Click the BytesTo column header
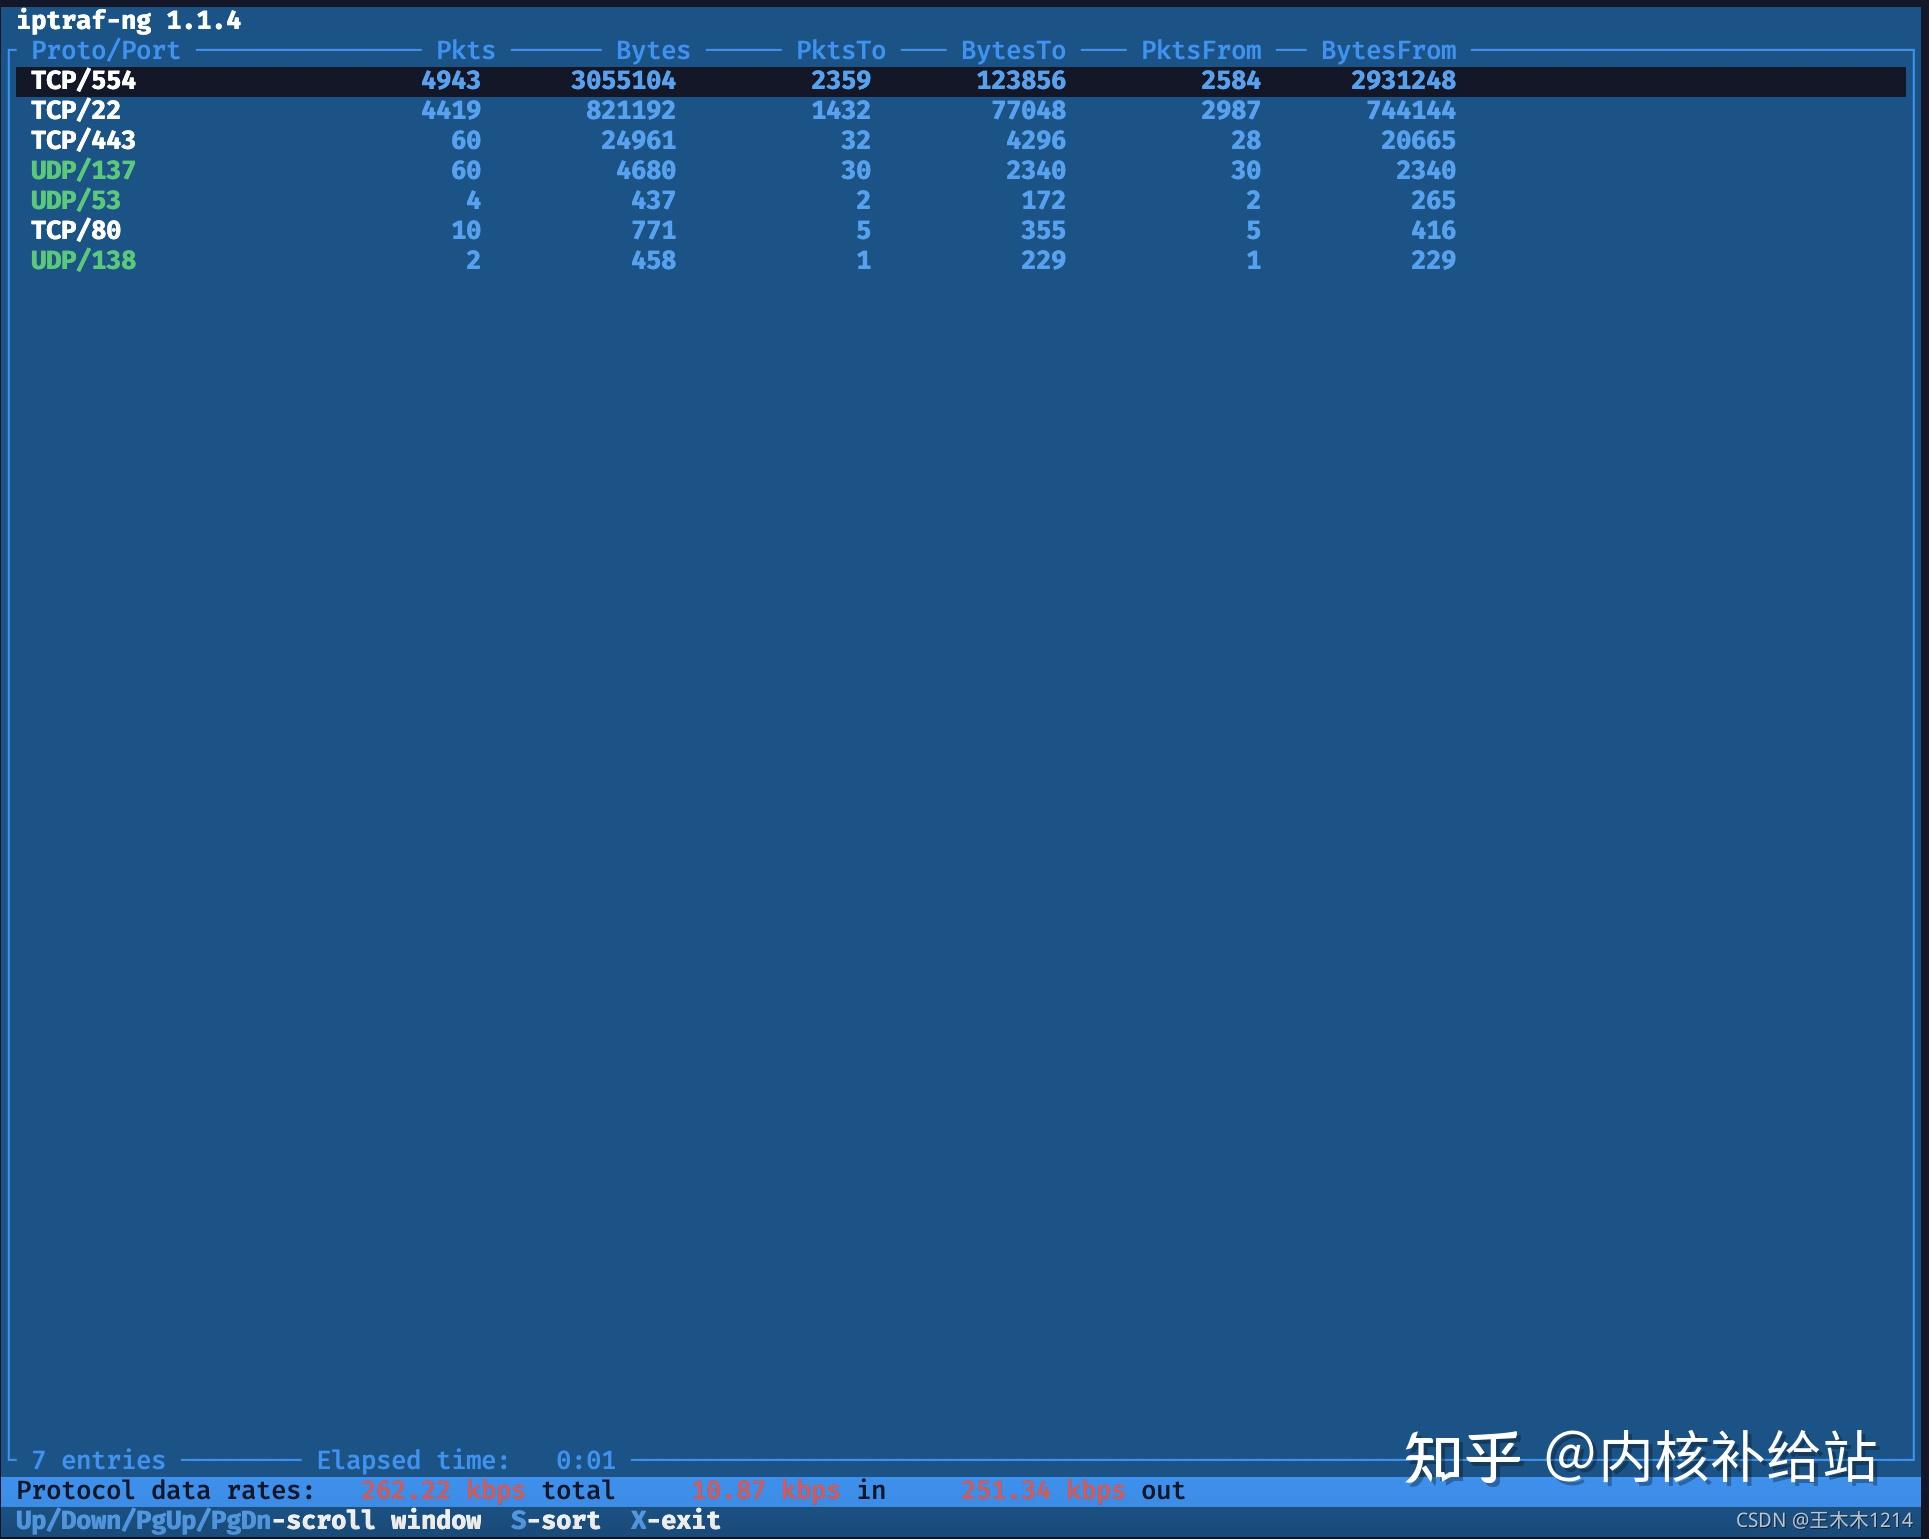1929x1539 pixels. tap(1013, 51)
